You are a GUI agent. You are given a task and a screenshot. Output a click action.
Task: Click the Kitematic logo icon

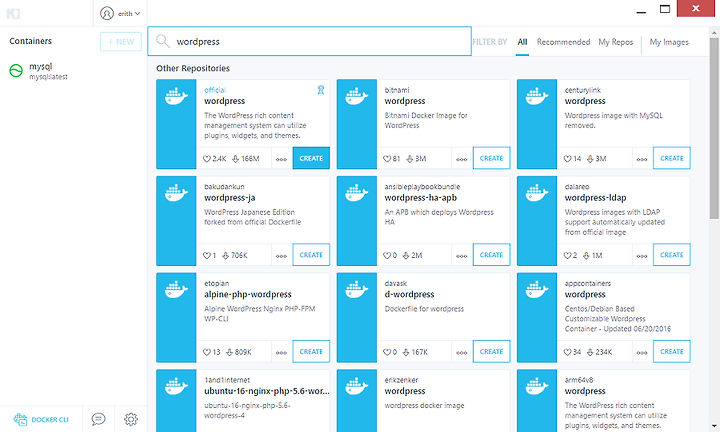click(13, 14)
